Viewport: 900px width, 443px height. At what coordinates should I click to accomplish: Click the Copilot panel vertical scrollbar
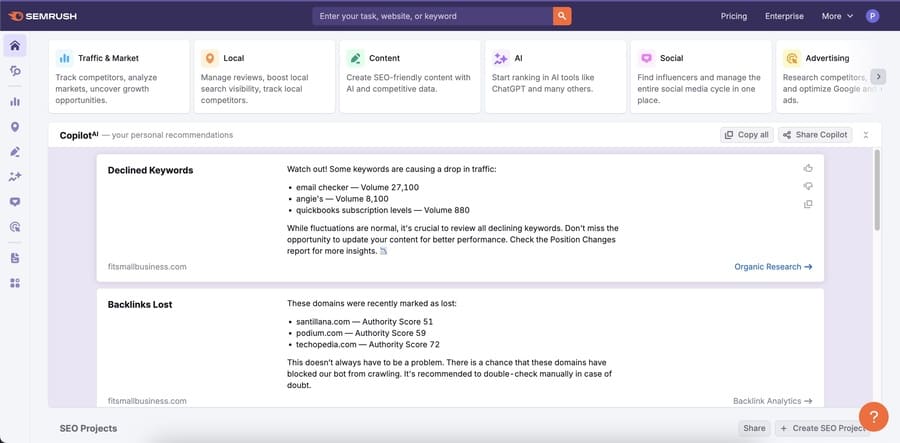876,189
